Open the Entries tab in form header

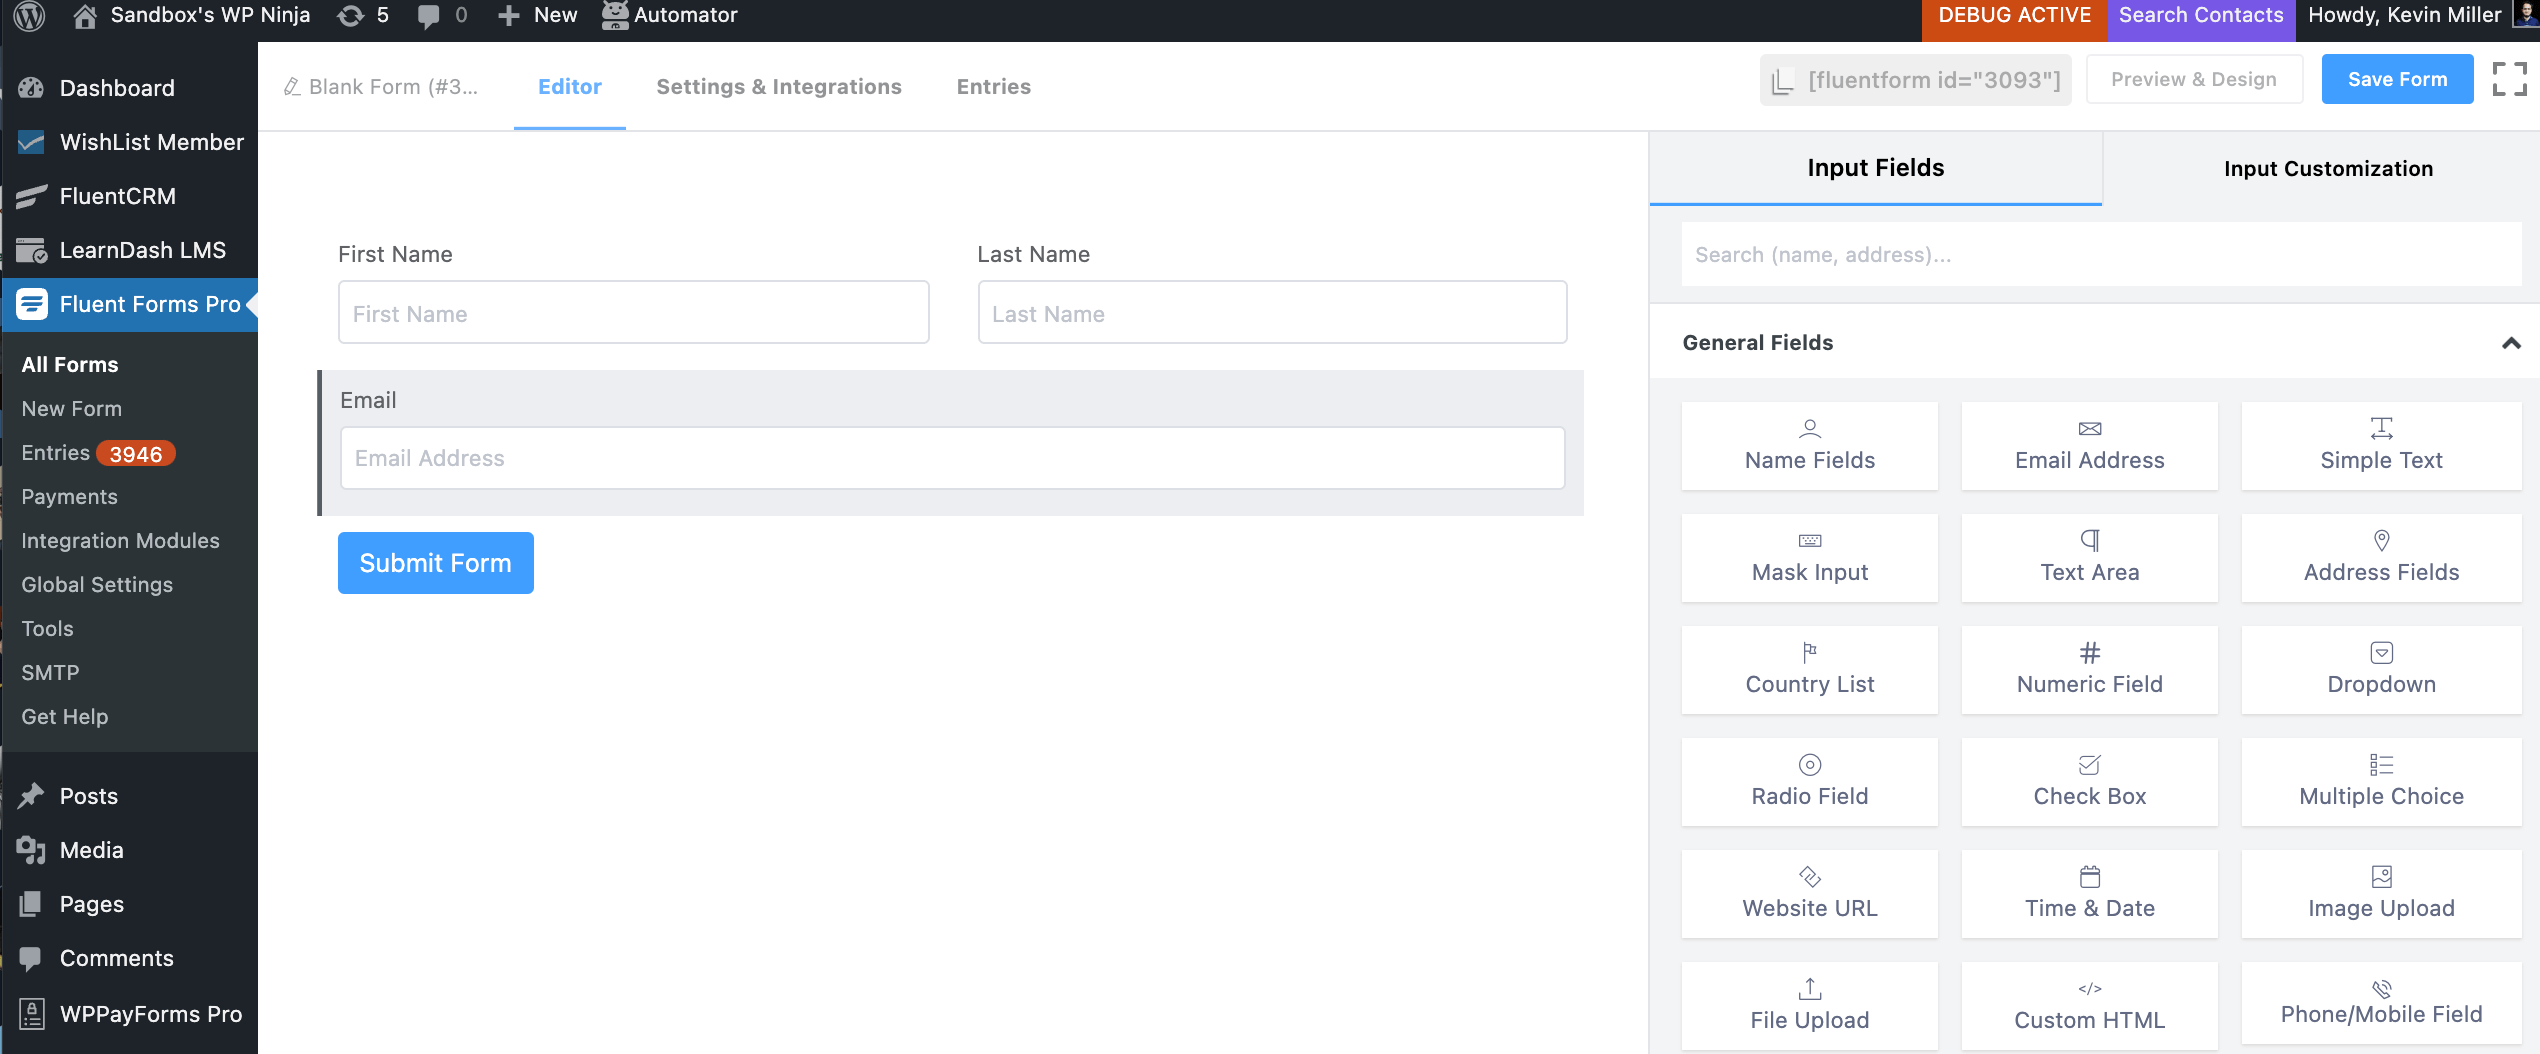point(993,87)
